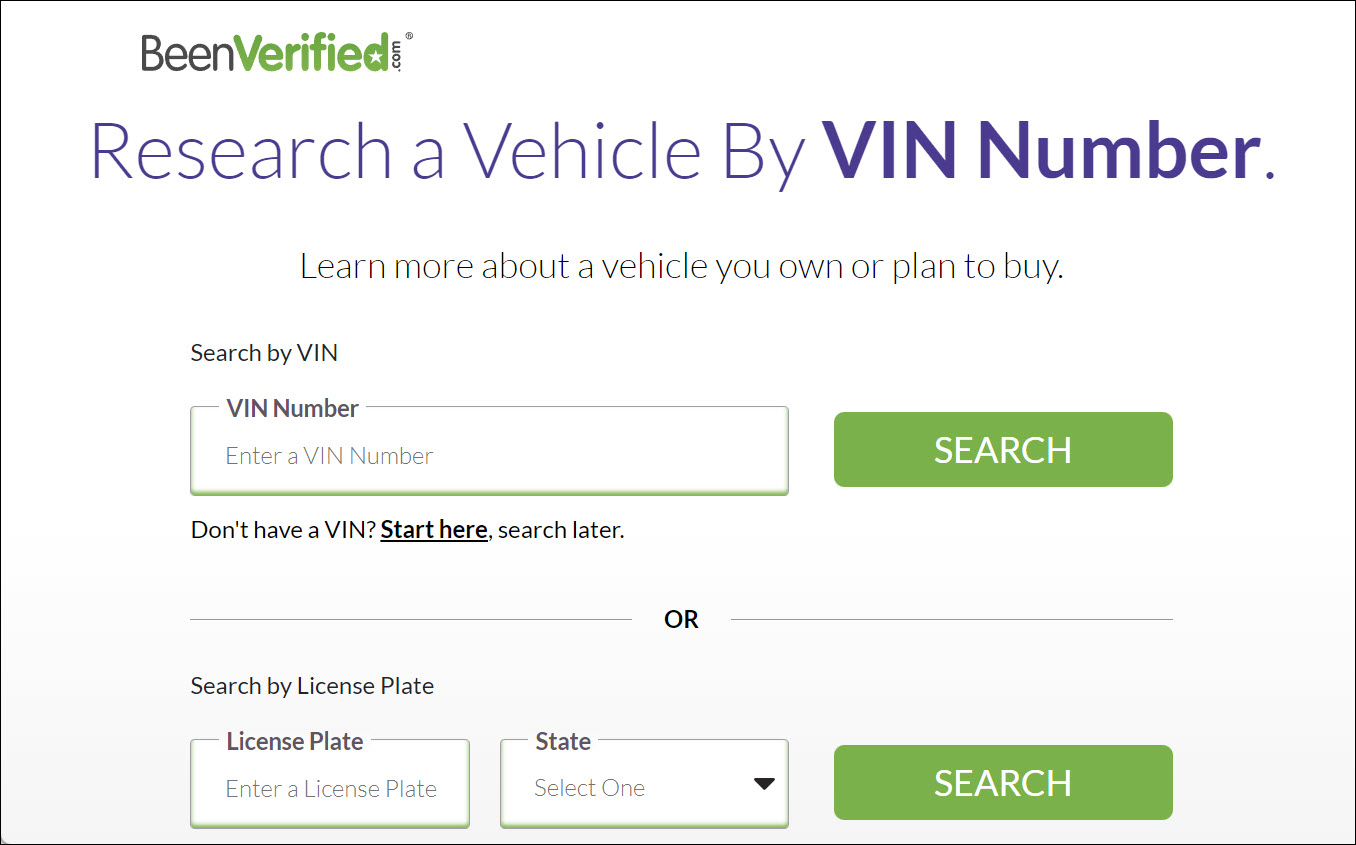
Task: Click the Research a Vehicle heading
Action: 683,152
